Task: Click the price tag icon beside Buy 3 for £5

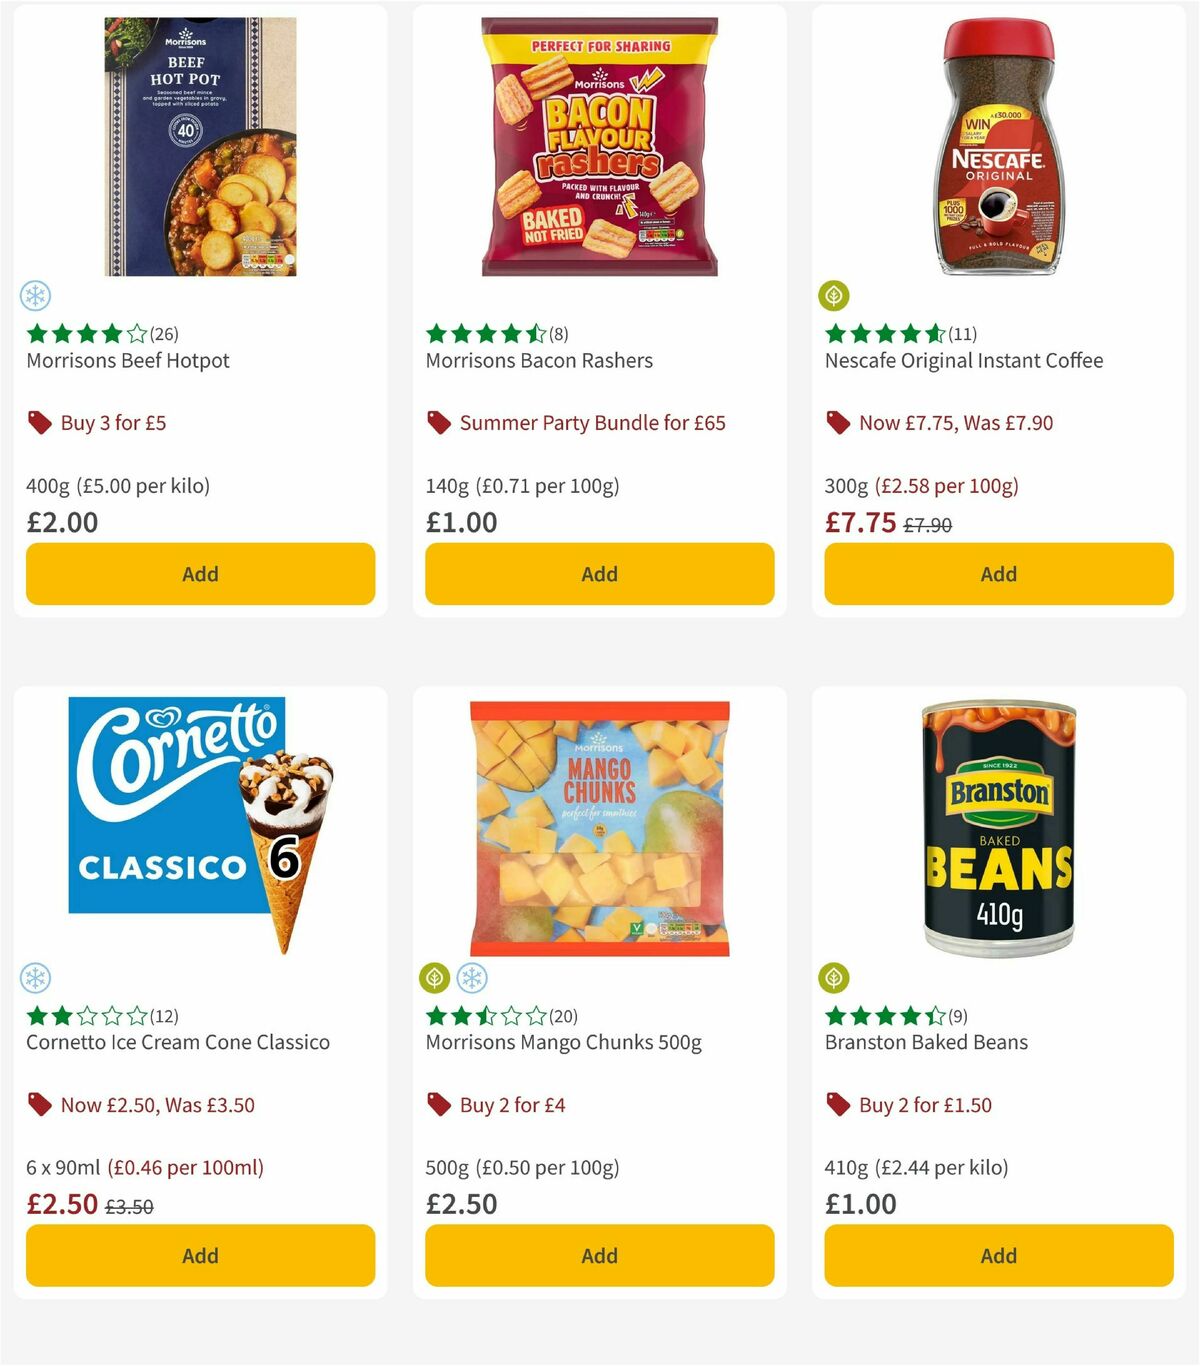Action: click(39, 422)
